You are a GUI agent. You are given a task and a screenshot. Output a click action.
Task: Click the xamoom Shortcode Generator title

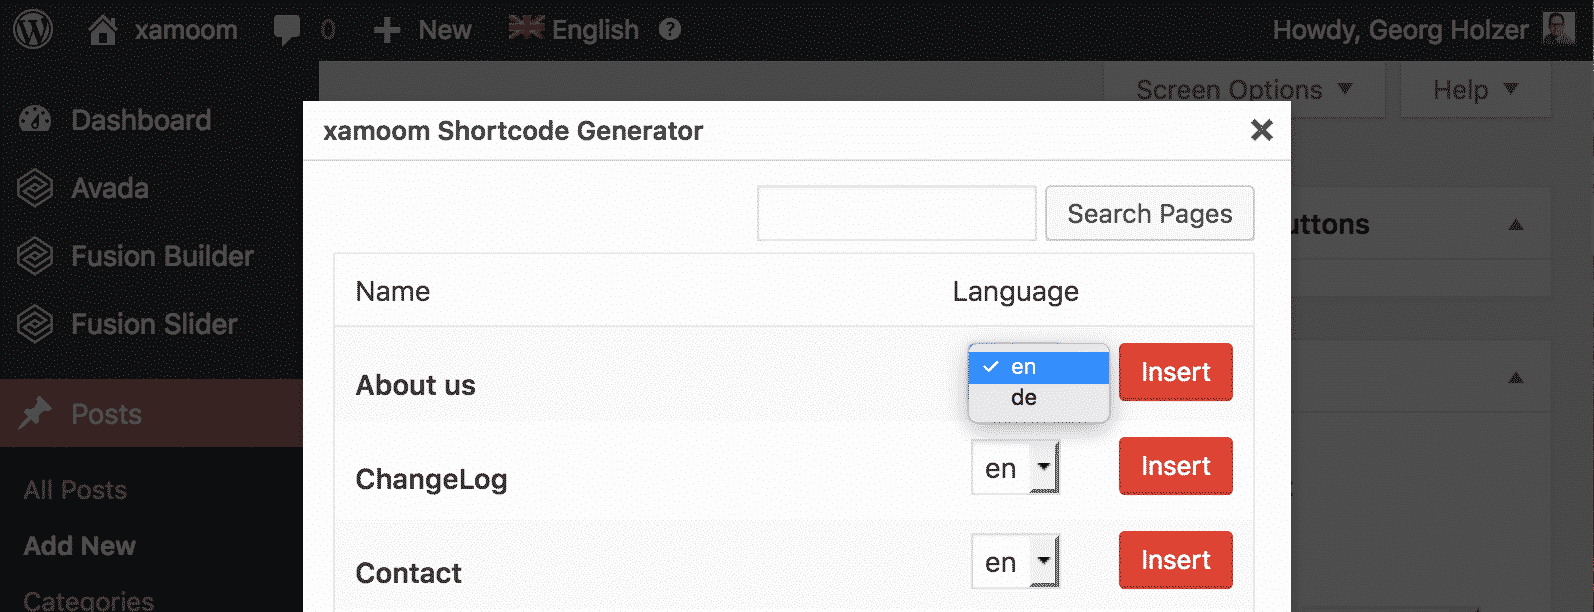pyautogui.click(x=513, y=131)
